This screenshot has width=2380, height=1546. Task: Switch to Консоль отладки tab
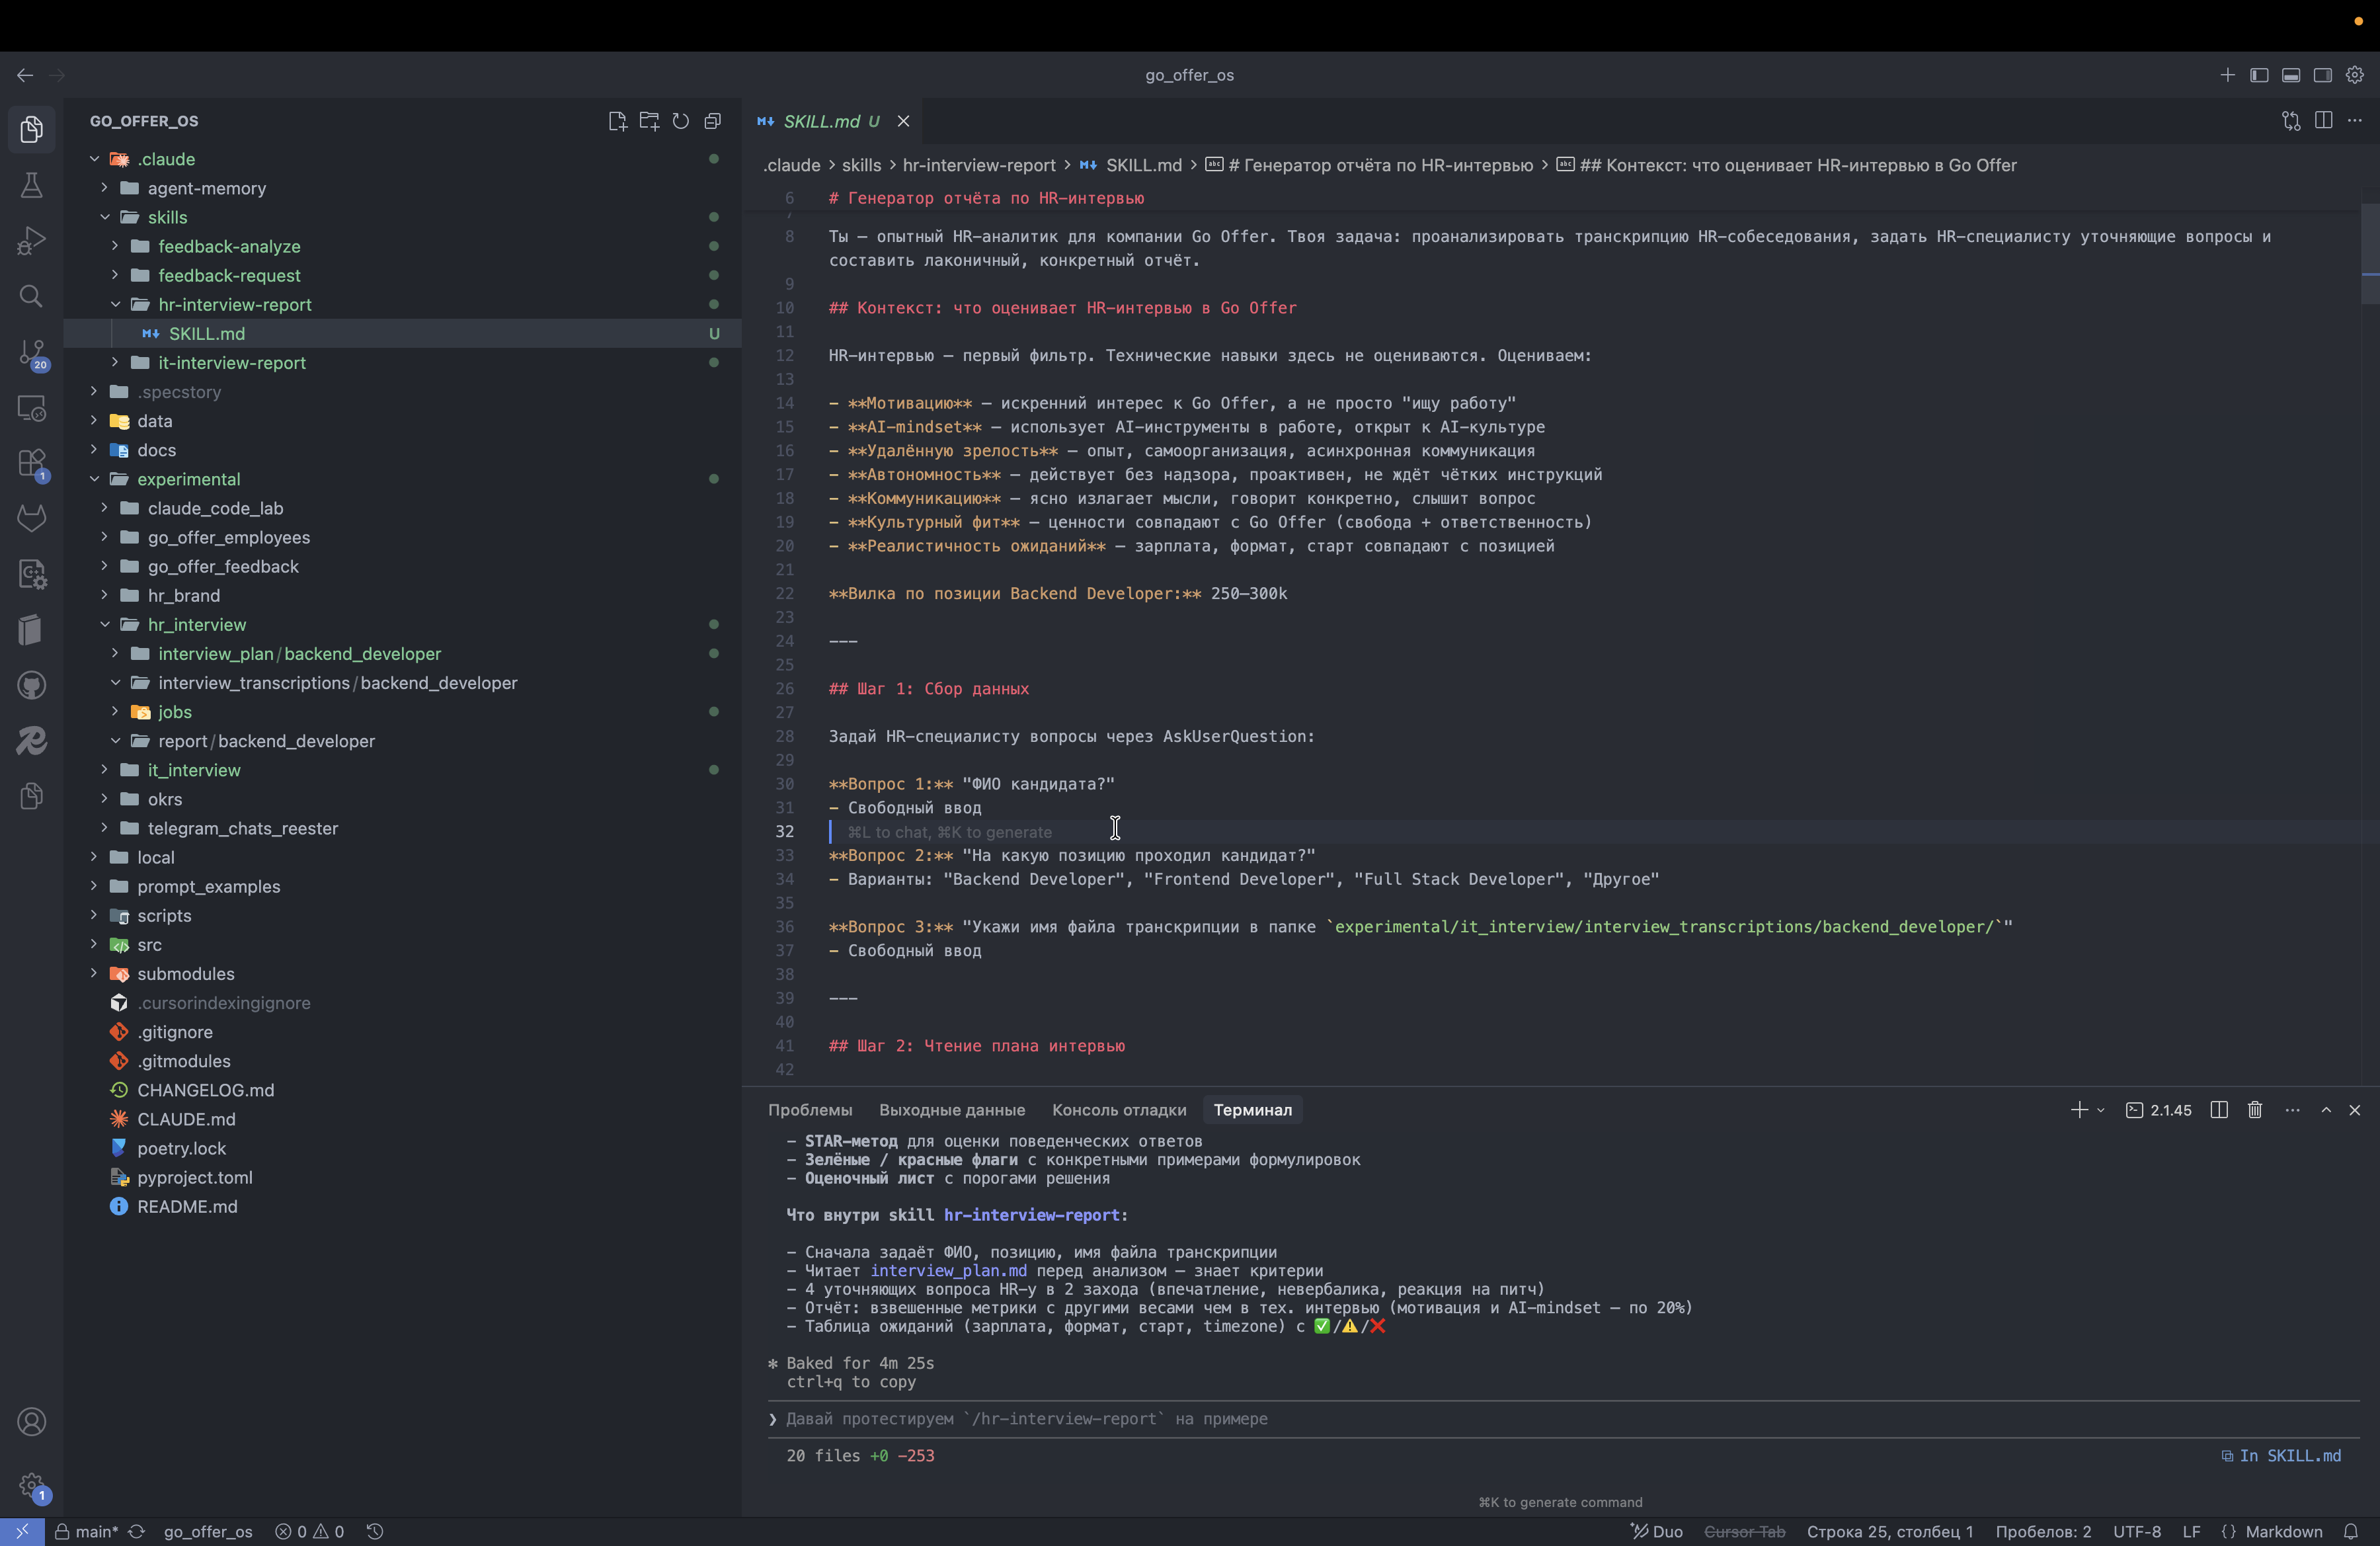[x=1119, y=1110]
